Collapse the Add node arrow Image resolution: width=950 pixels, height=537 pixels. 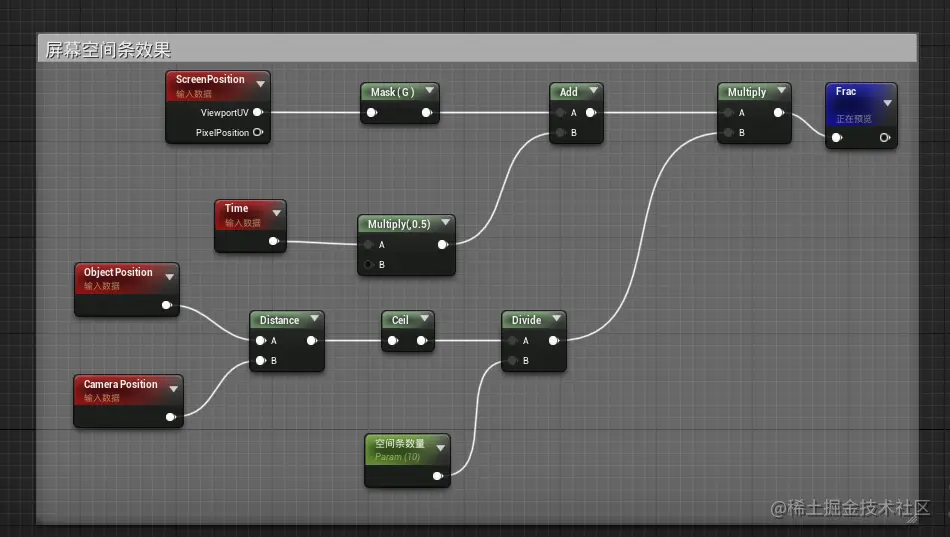(x=594, y=90)
